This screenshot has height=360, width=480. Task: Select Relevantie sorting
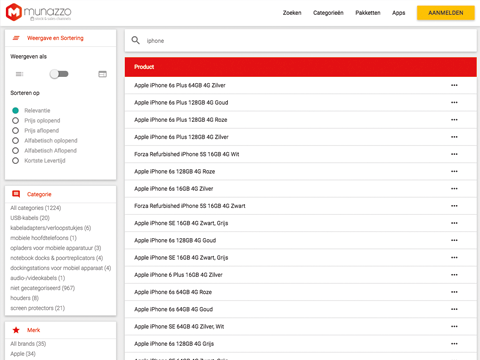click(x=15, y=110)
